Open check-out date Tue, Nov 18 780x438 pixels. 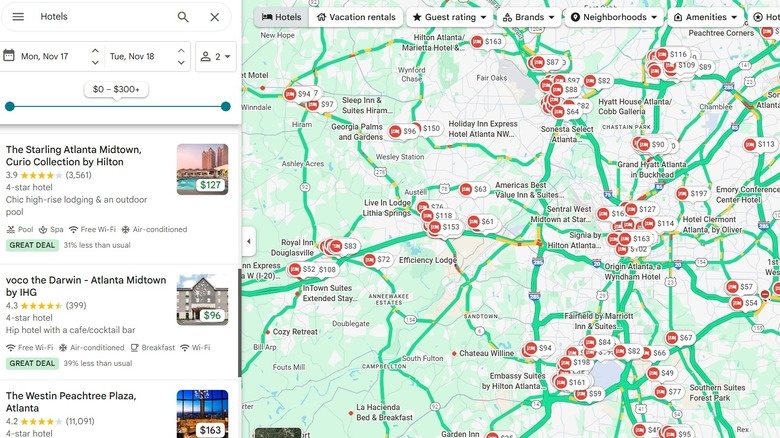point(132,56)
